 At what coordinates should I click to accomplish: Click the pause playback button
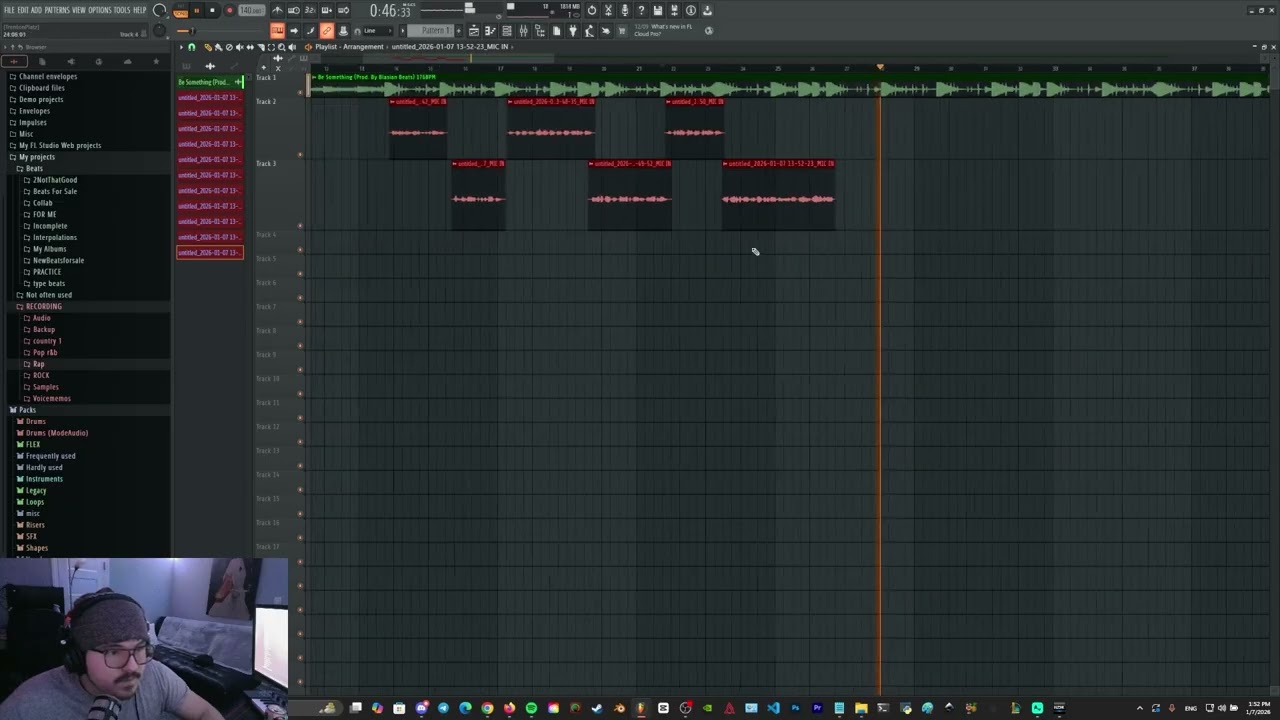(x=196, y=10)
